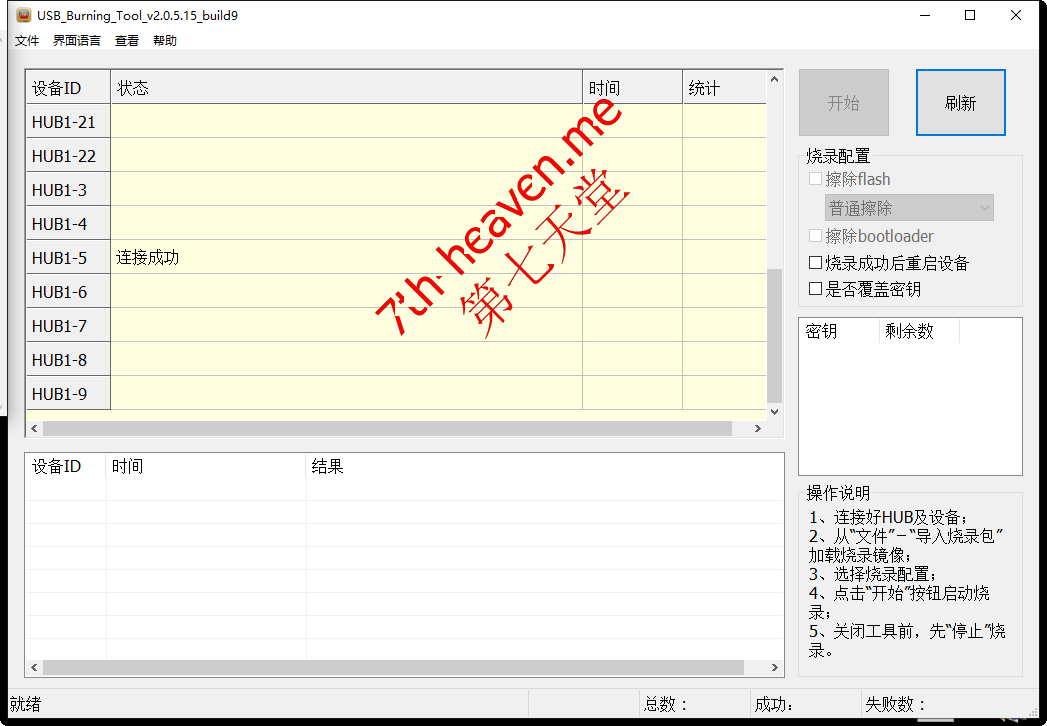Open the 查看 menu
This screenshot has width=1047, height=726.
pyautogui.click(x=127, y=40)
